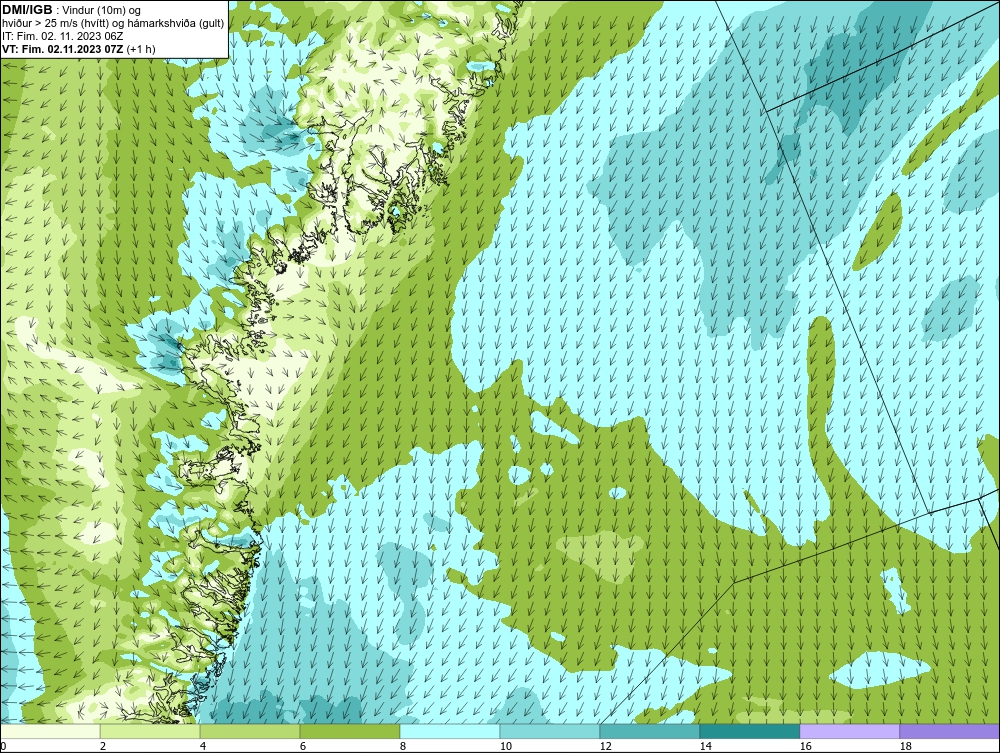The height and width of the screenshot is (753, 1000).
Task: Click the legend tick label '16'
Action: coord(805,746)
